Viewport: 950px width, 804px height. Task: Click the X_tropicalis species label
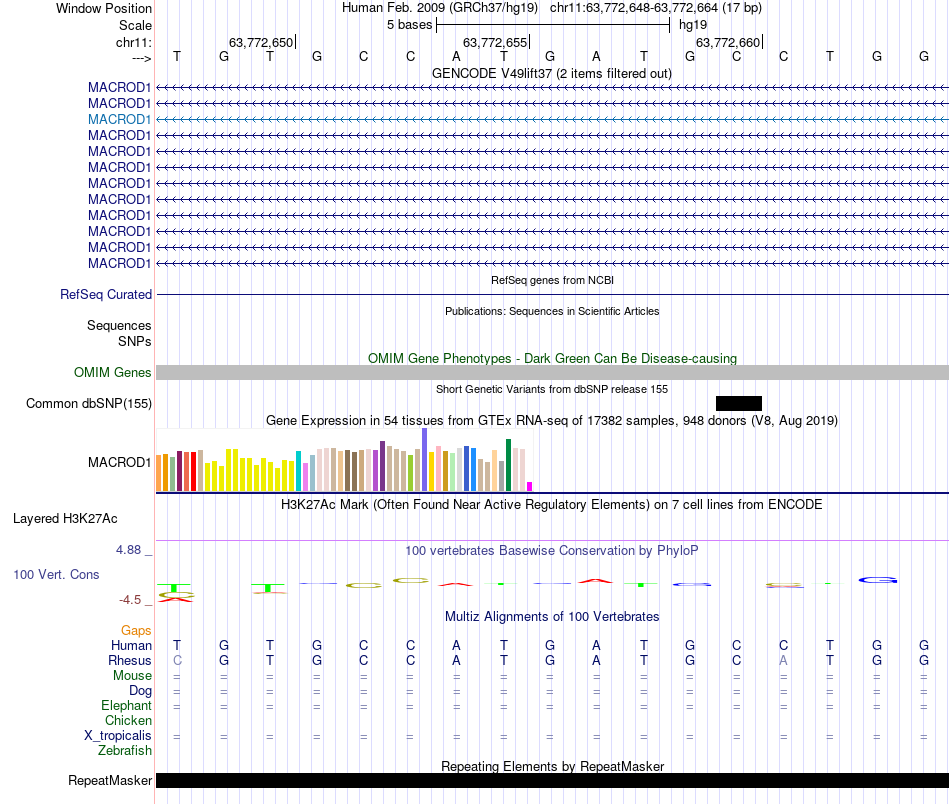(x=118, y=736)
